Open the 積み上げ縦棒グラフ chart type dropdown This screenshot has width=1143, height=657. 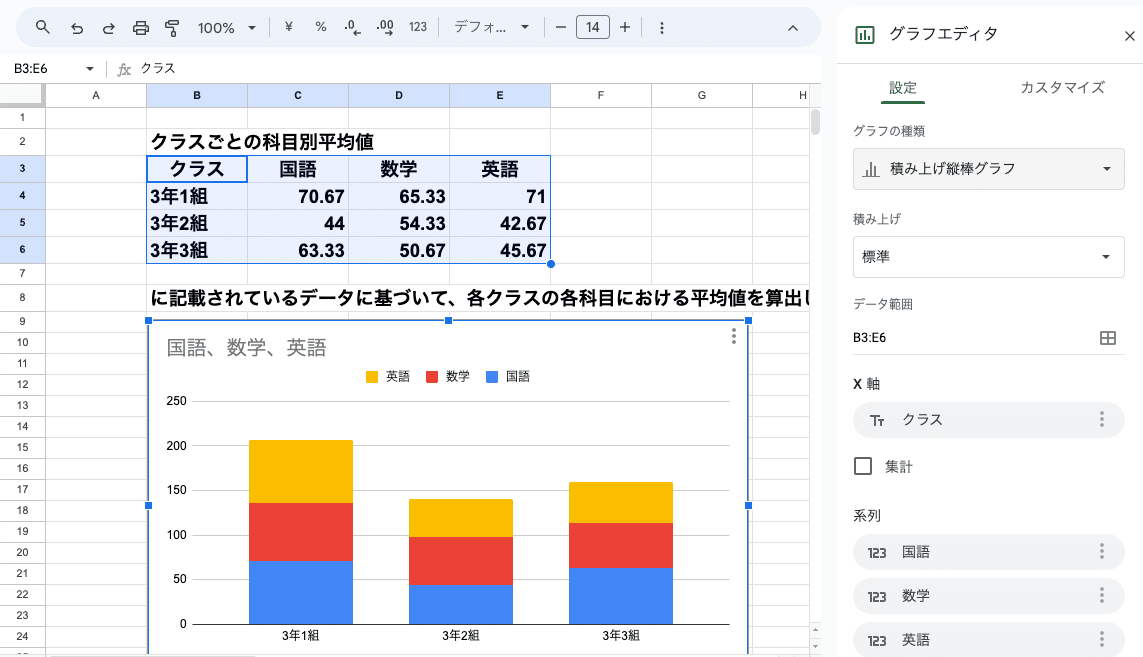[988, 169]
